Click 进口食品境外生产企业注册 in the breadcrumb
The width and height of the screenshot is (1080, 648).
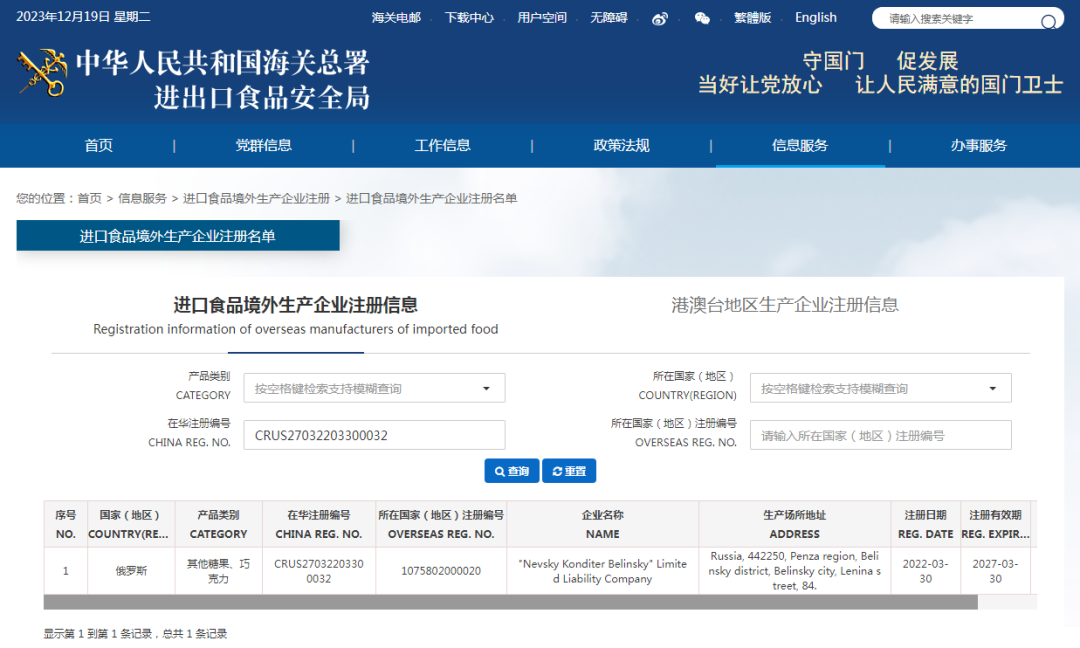click(x=256, y=198)
